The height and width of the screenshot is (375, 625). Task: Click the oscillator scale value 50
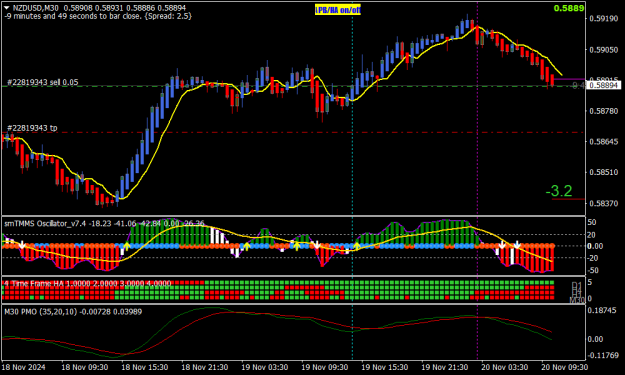(592, 222)
